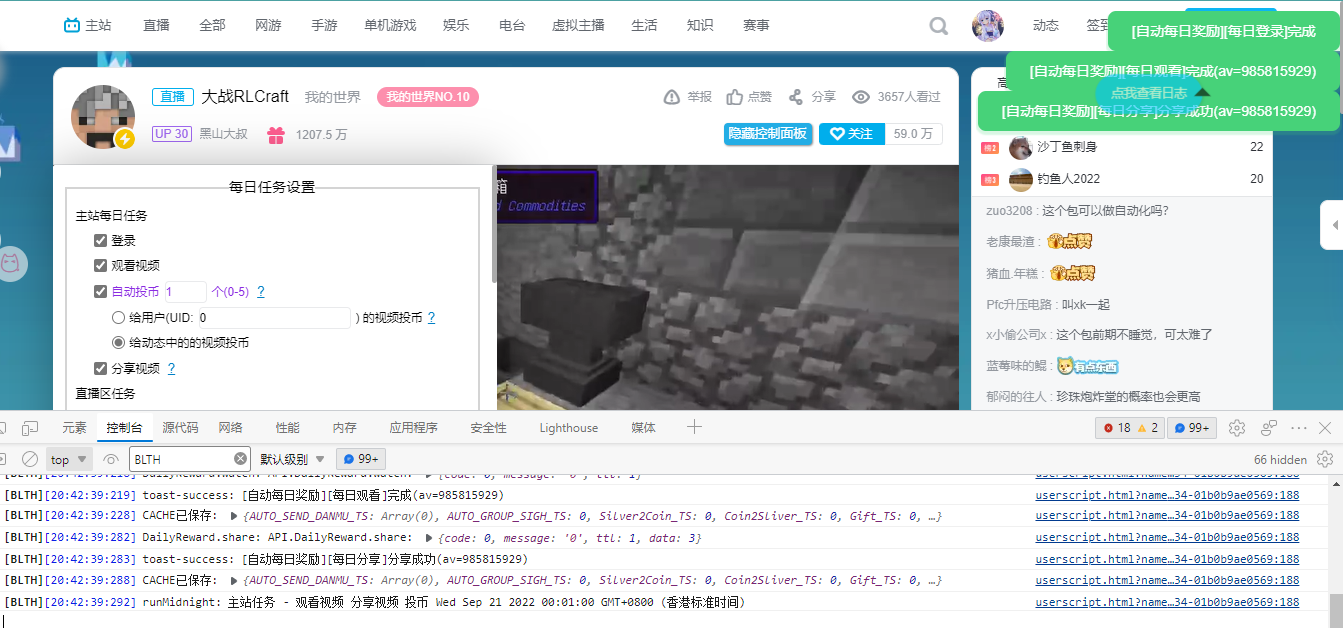Click the UP 30 level badge
The width and height of the screenshot is (1343, 628).
pyautogui.click(x=171, y=133)
